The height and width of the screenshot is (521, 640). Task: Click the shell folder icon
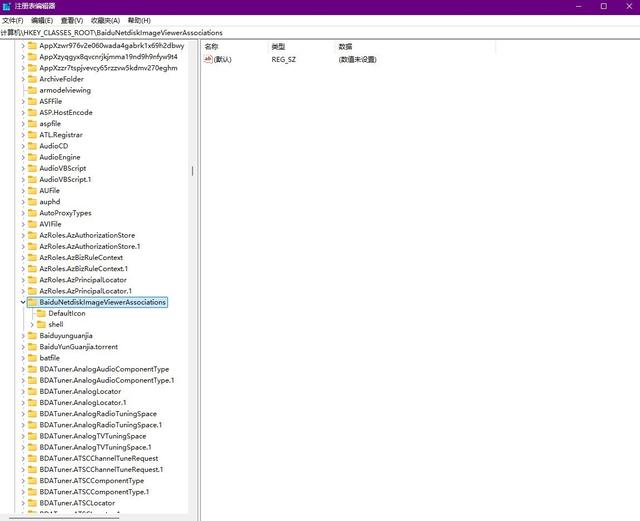tap(41, 325)
